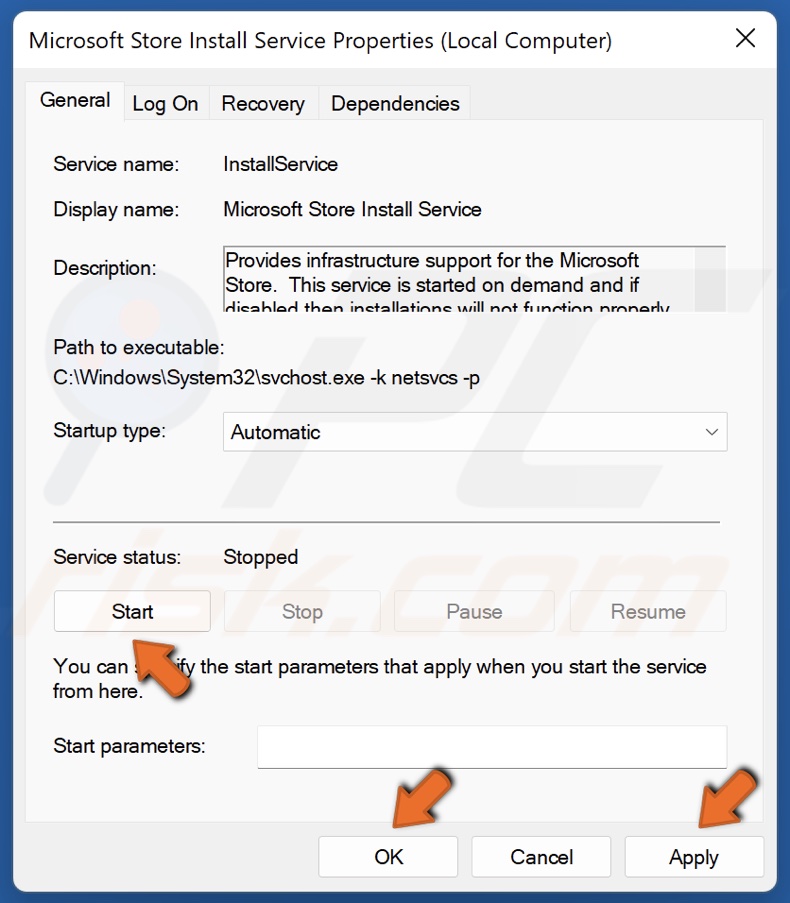Confirm changes with OK

coord(388,857)
